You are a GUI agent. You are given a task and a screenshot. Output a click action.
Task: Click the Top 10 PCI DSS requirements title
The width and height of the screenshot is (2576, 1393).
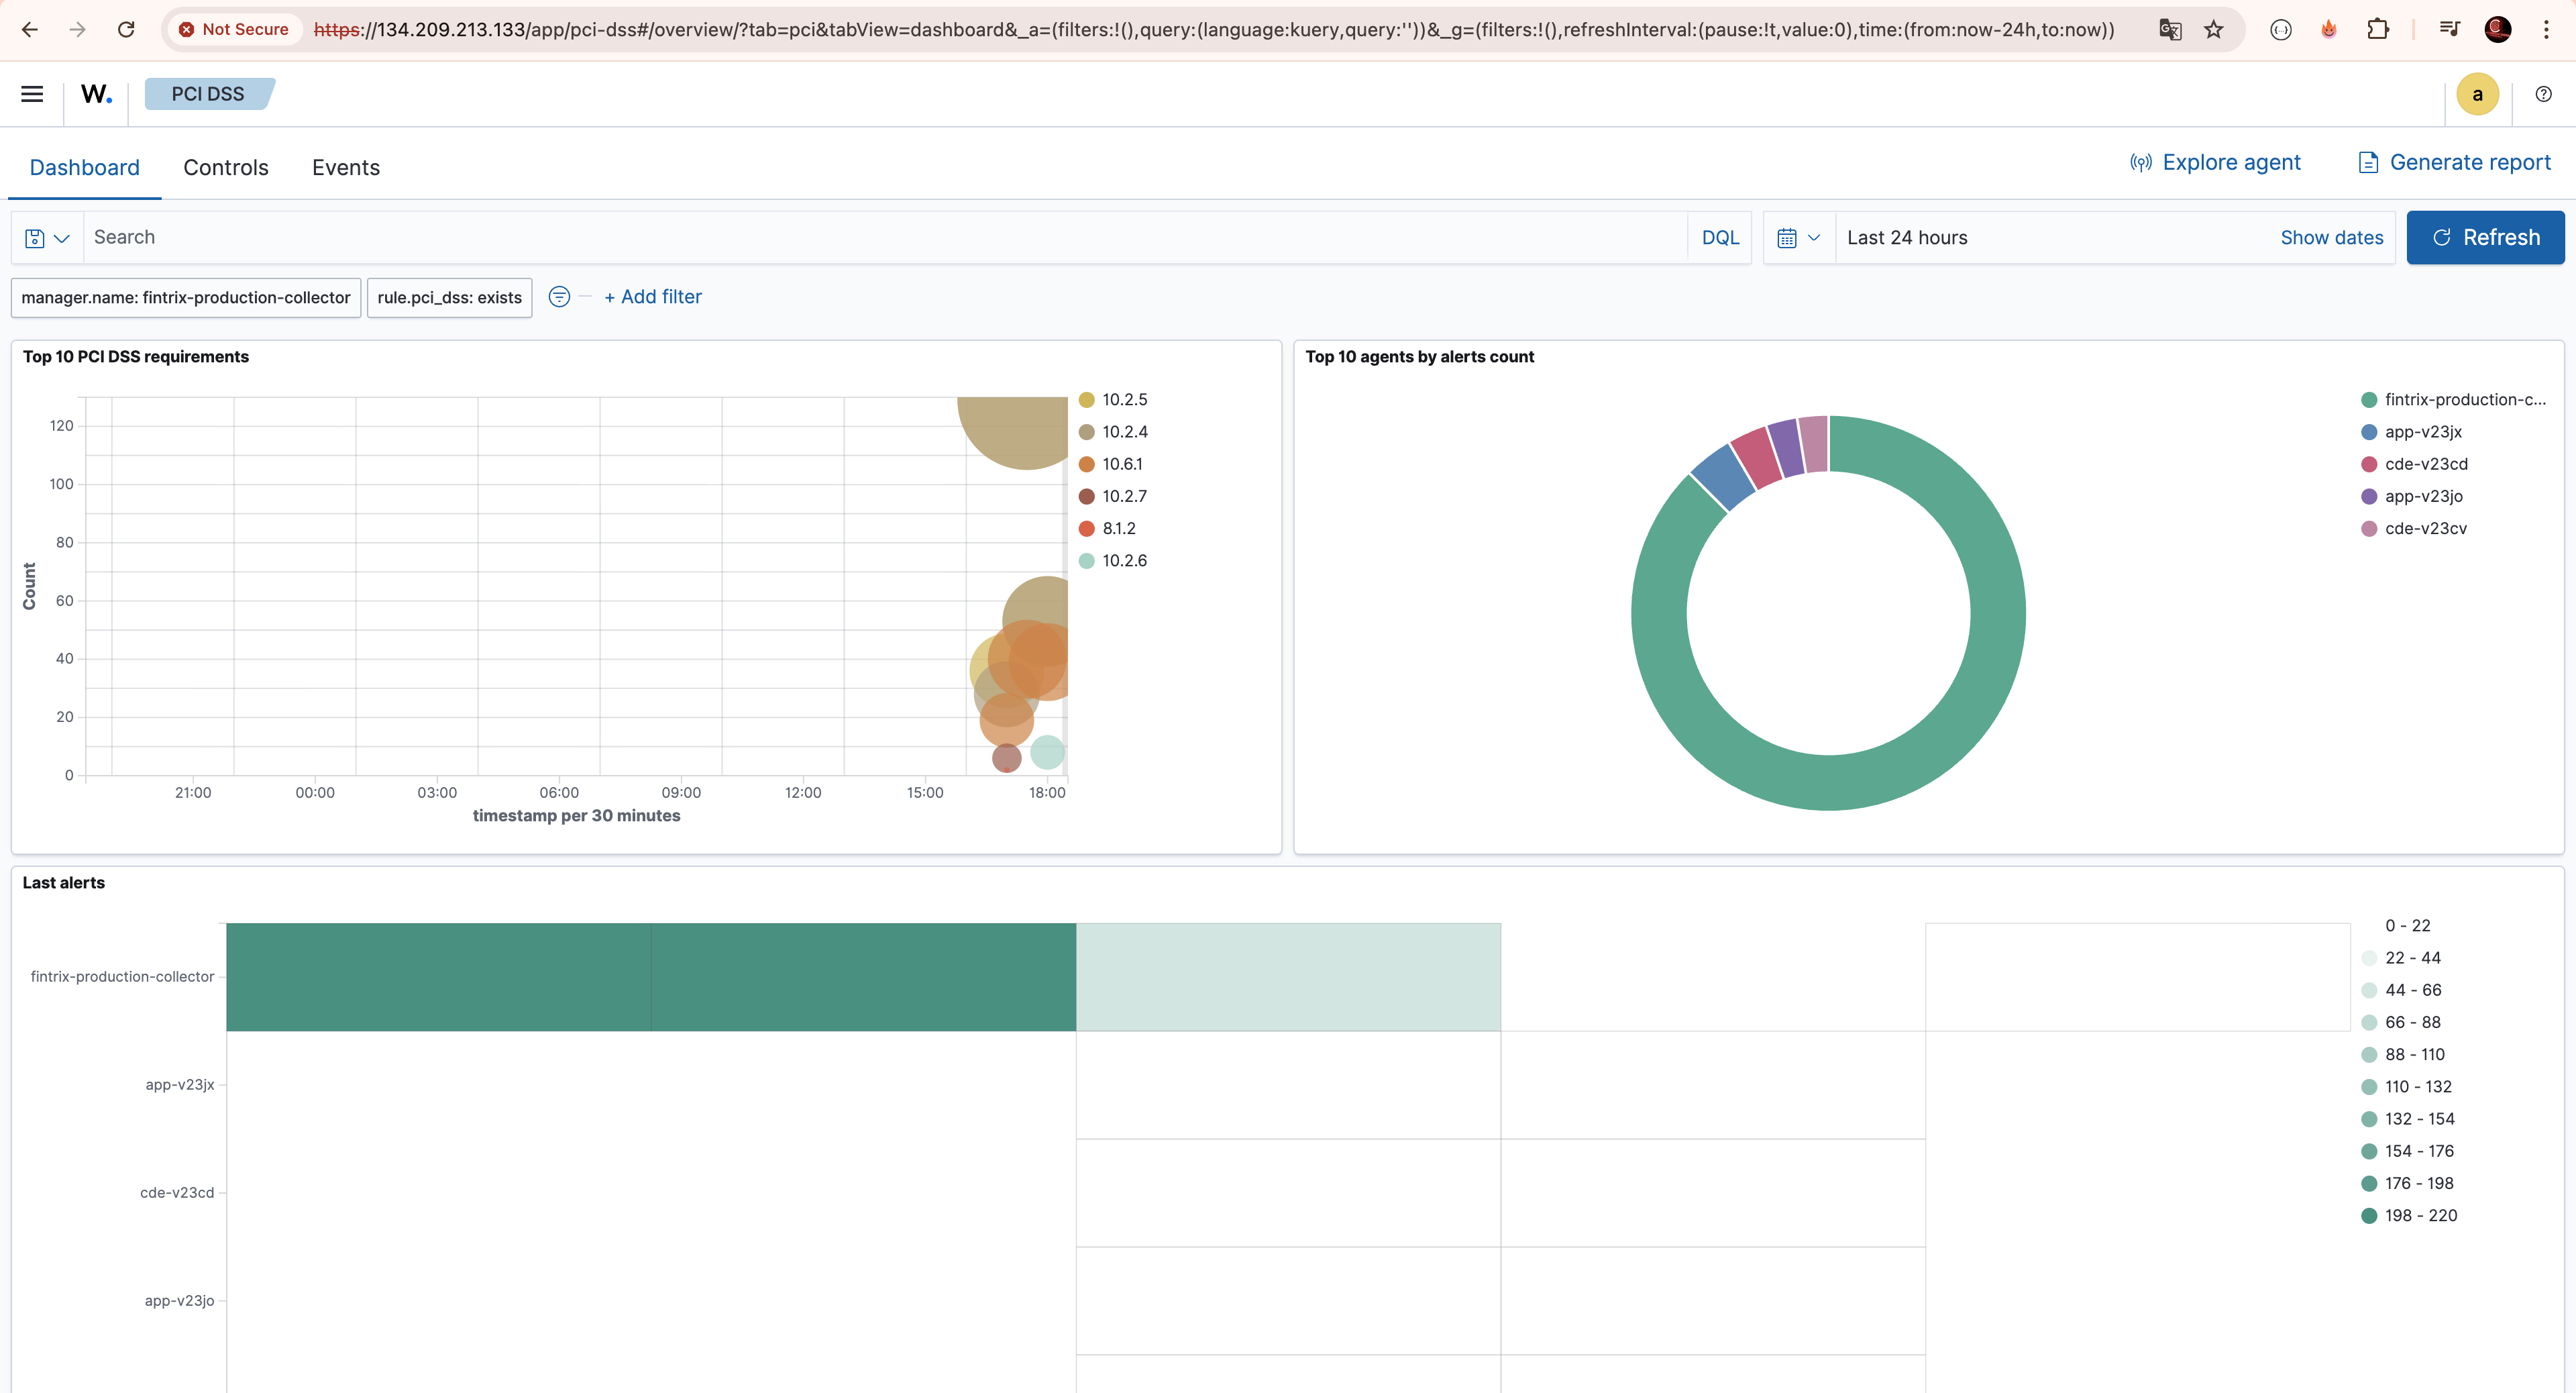pyautogui.click(x=136, y=357)
